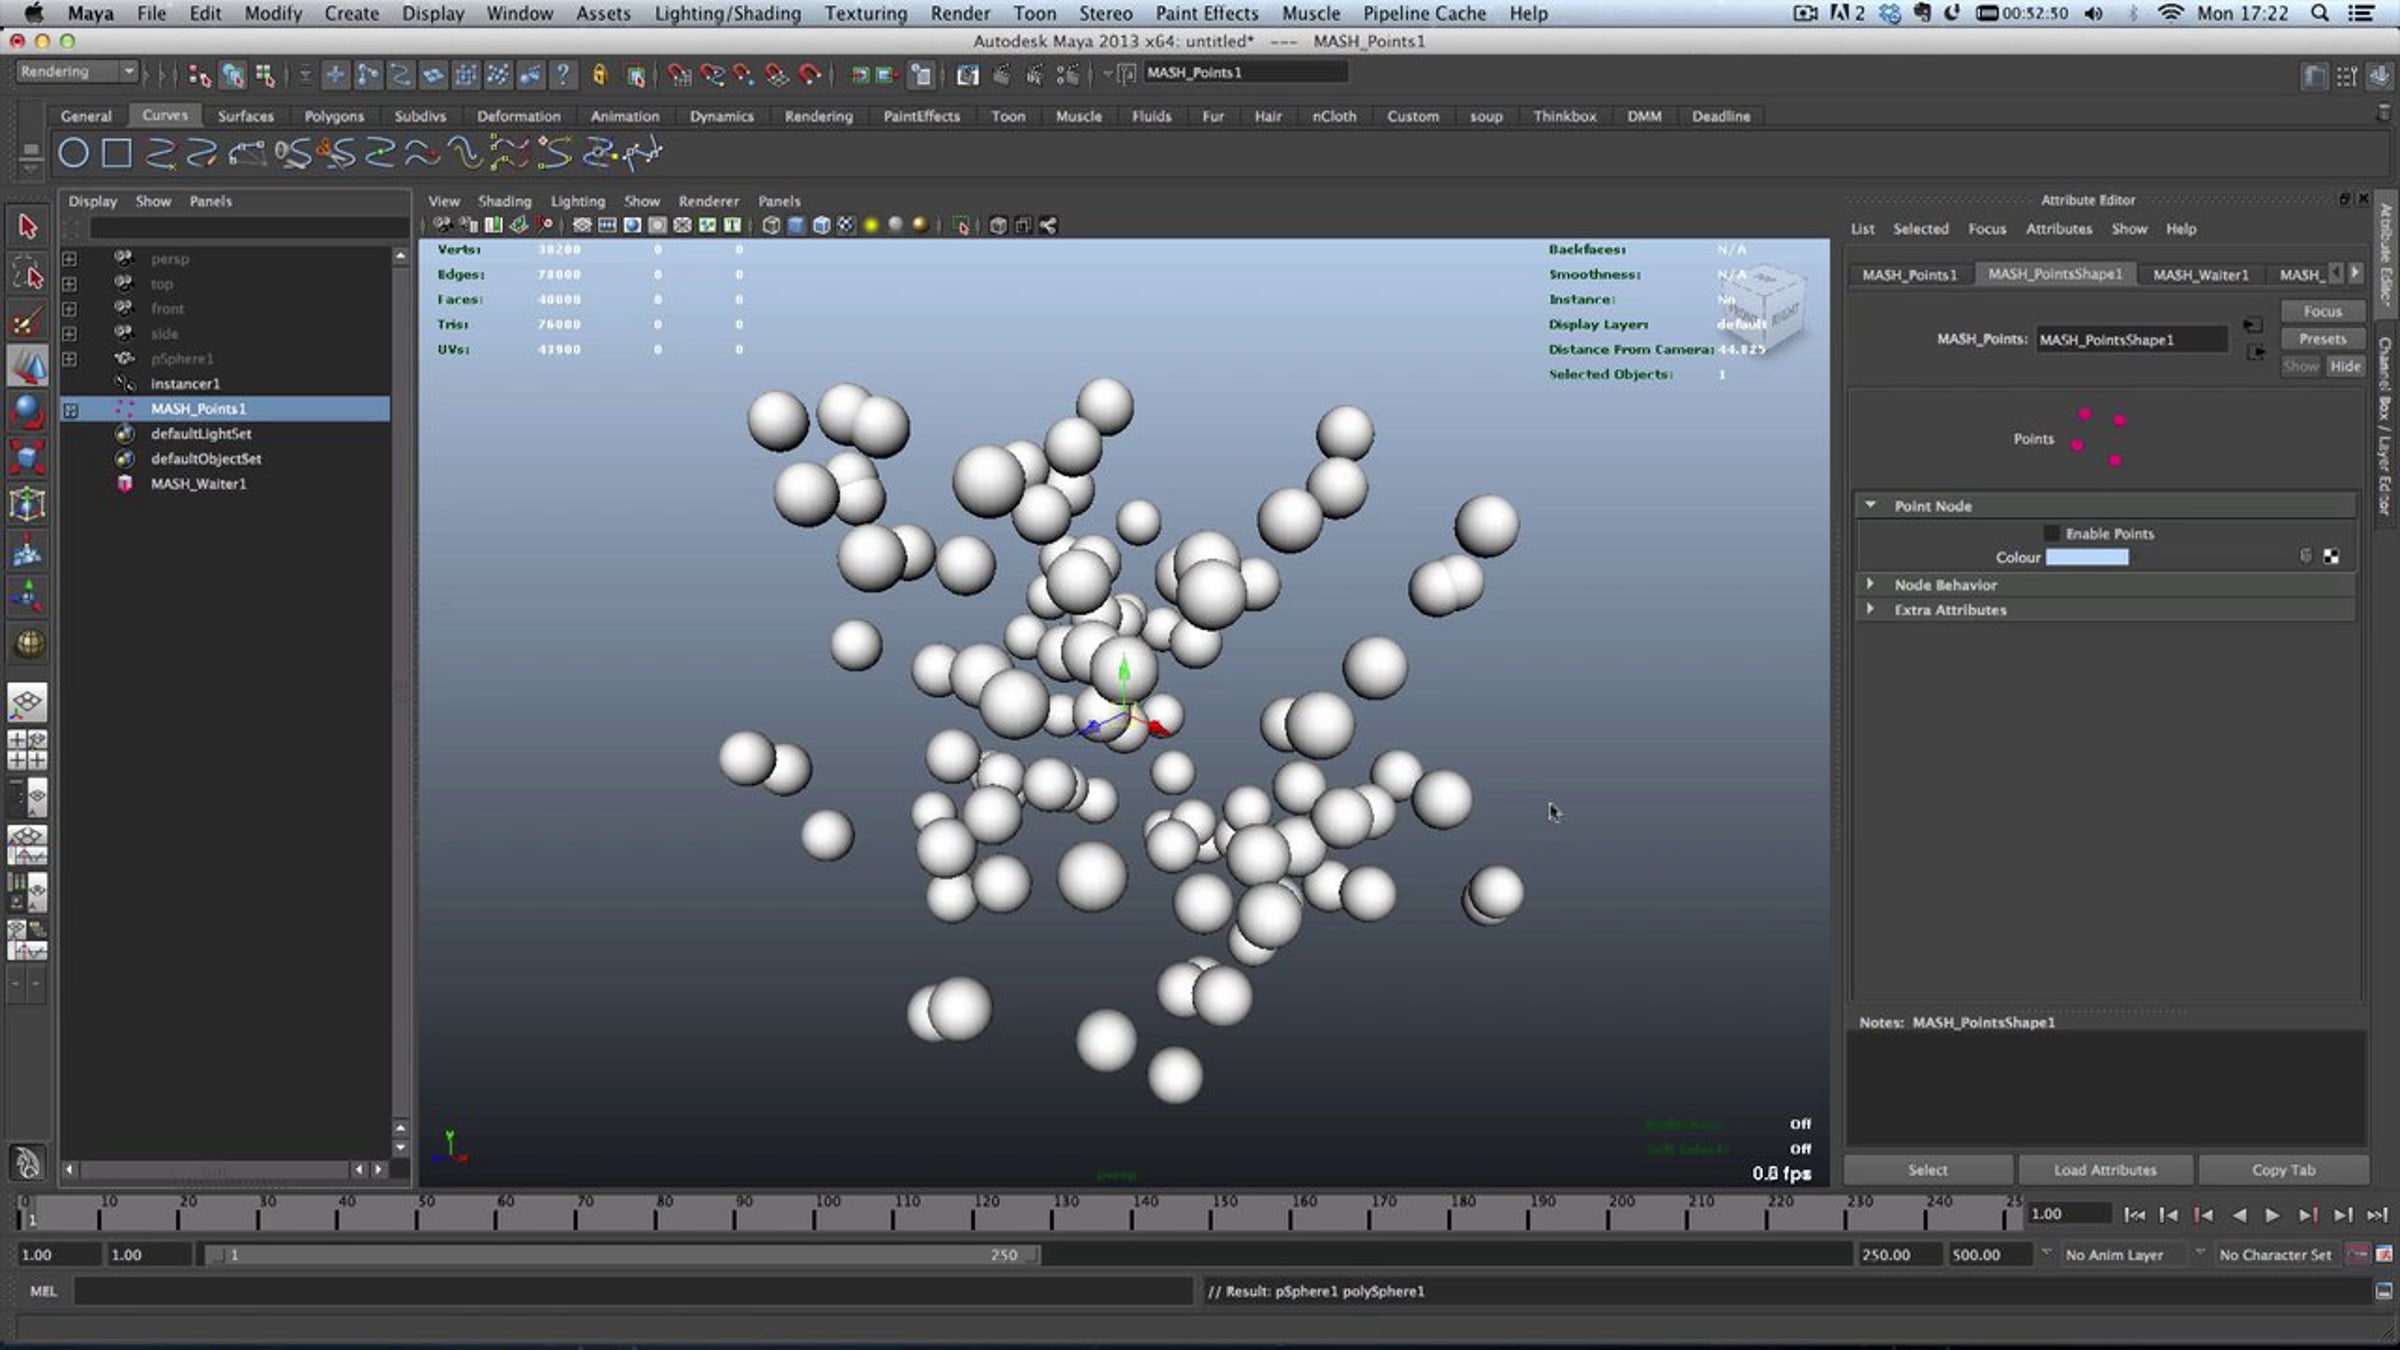Collapse the Point Node section

coord(1870,506)
